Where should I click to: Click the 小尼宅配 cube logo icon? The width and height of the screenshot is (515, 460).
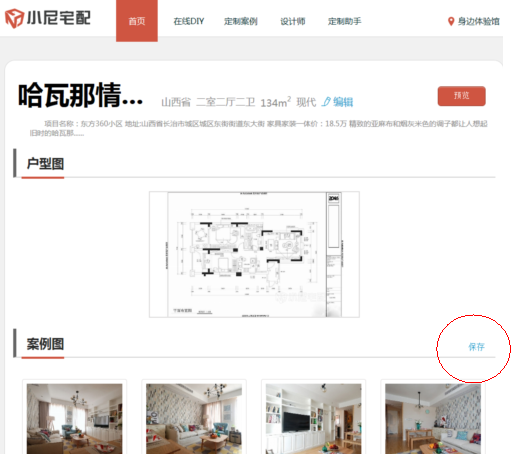pyautogui.click(x=14, y=18)
